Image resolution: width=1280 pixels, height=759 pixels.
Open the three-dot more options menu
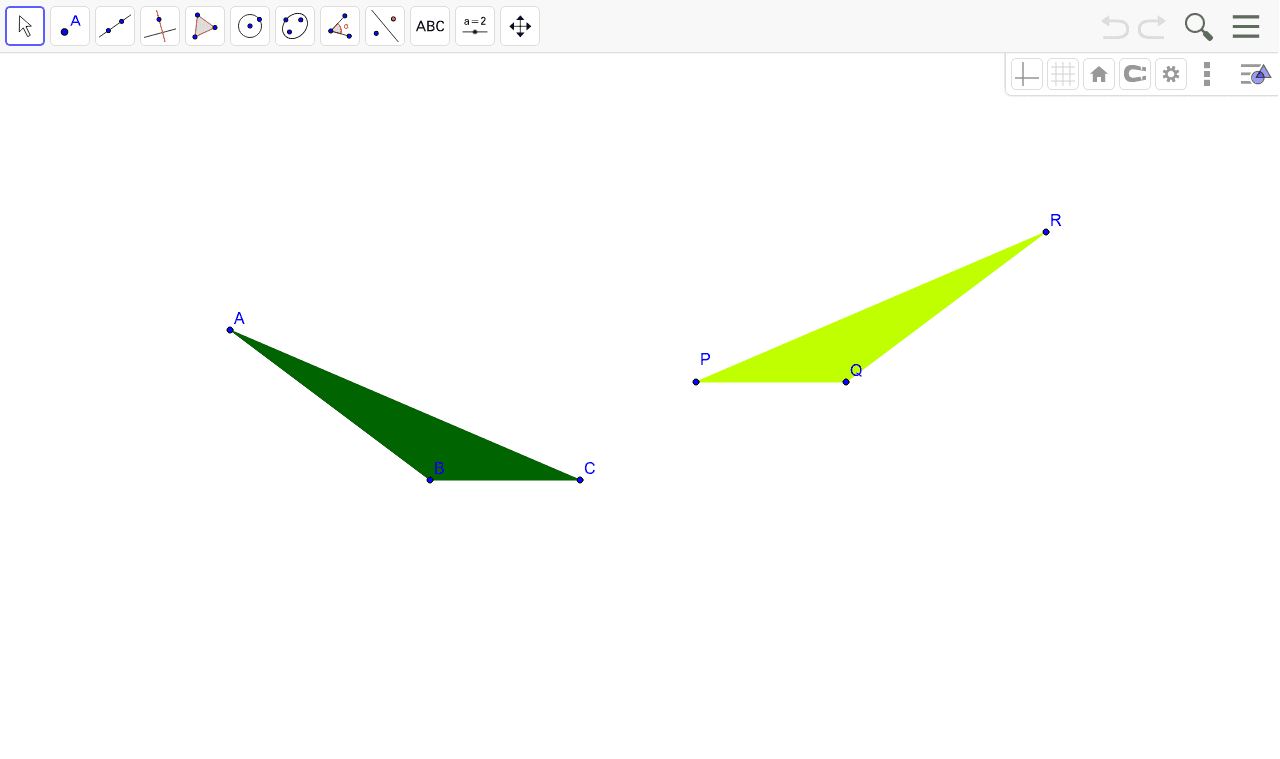coord(1207,74)
